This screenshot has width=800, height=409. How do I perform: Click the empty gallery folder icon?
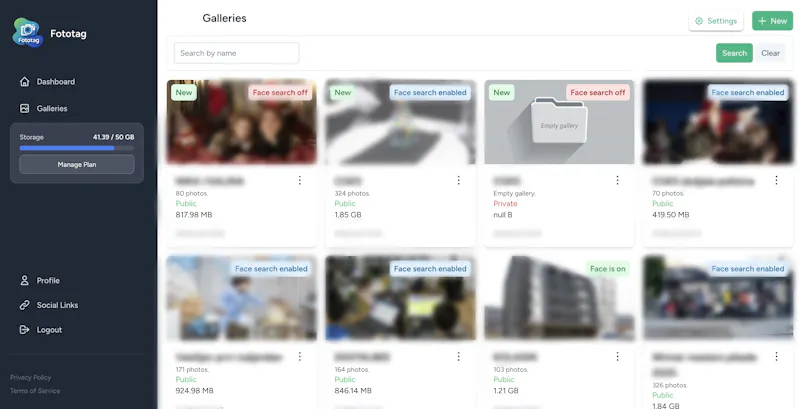[x=559, y=121]
